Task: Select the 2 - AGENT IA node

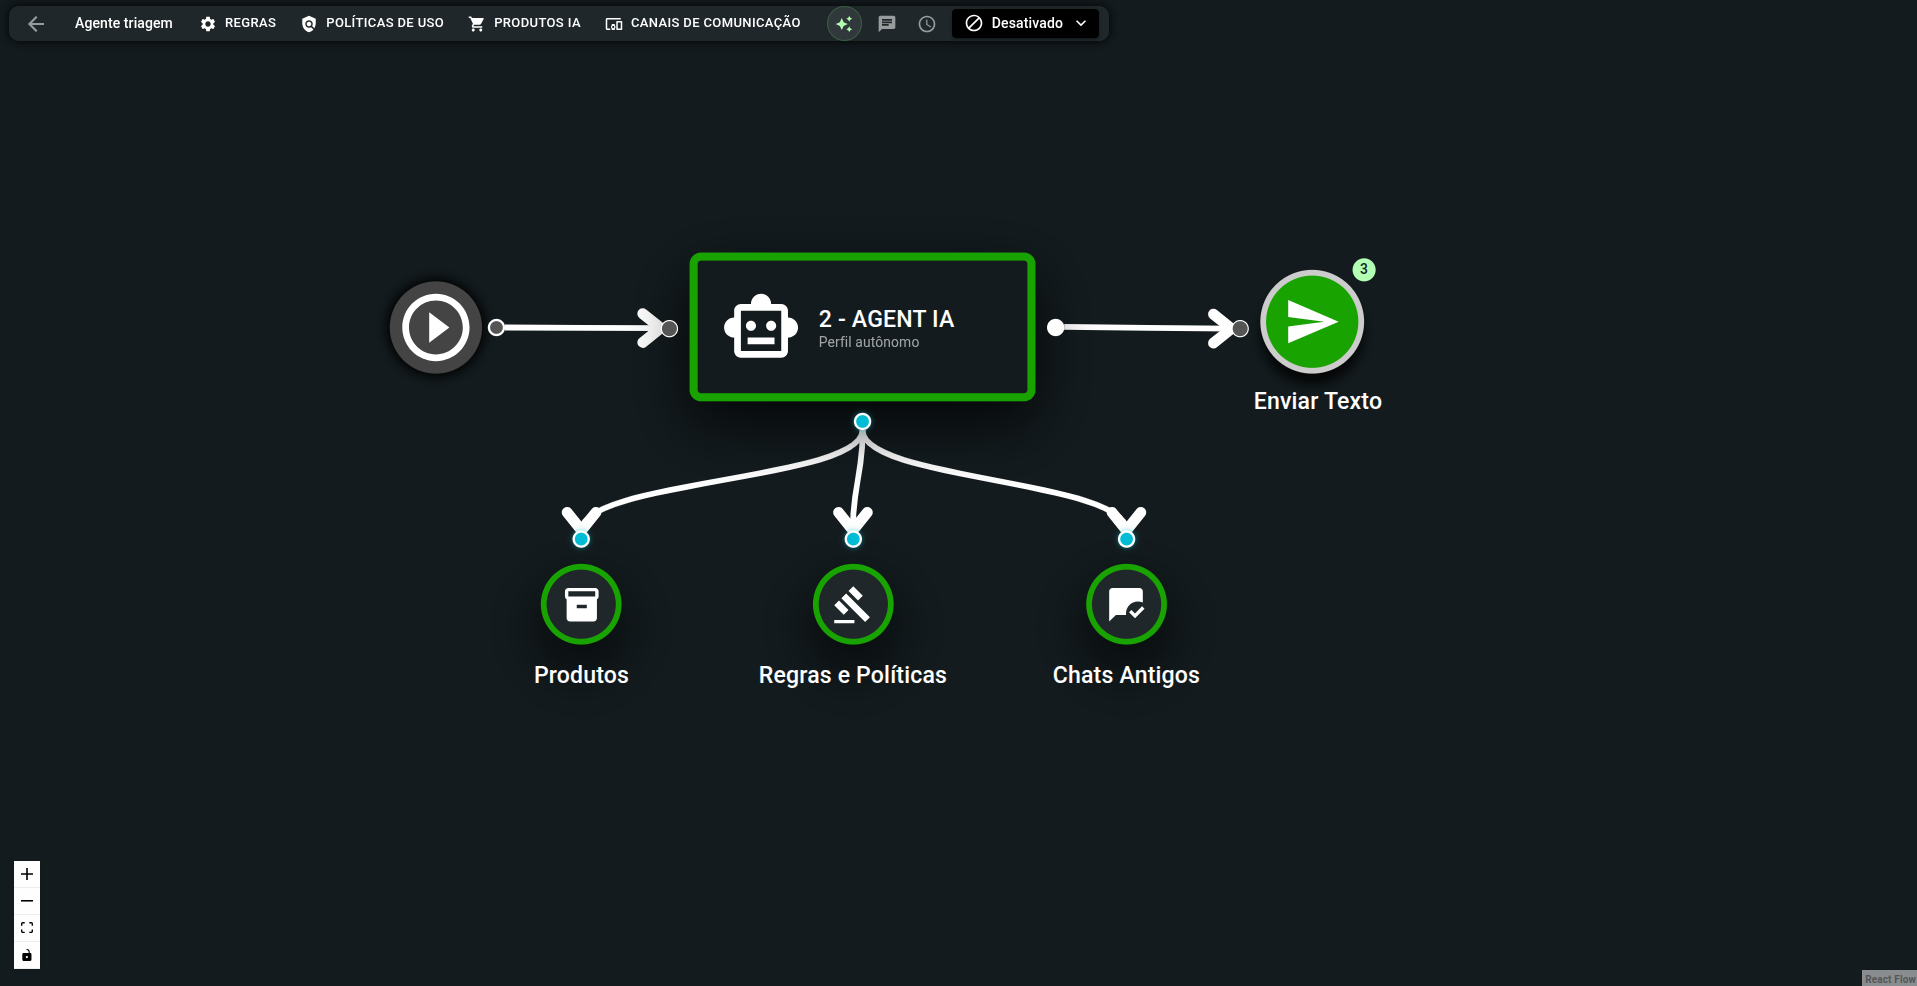Action: pos(862,327)
